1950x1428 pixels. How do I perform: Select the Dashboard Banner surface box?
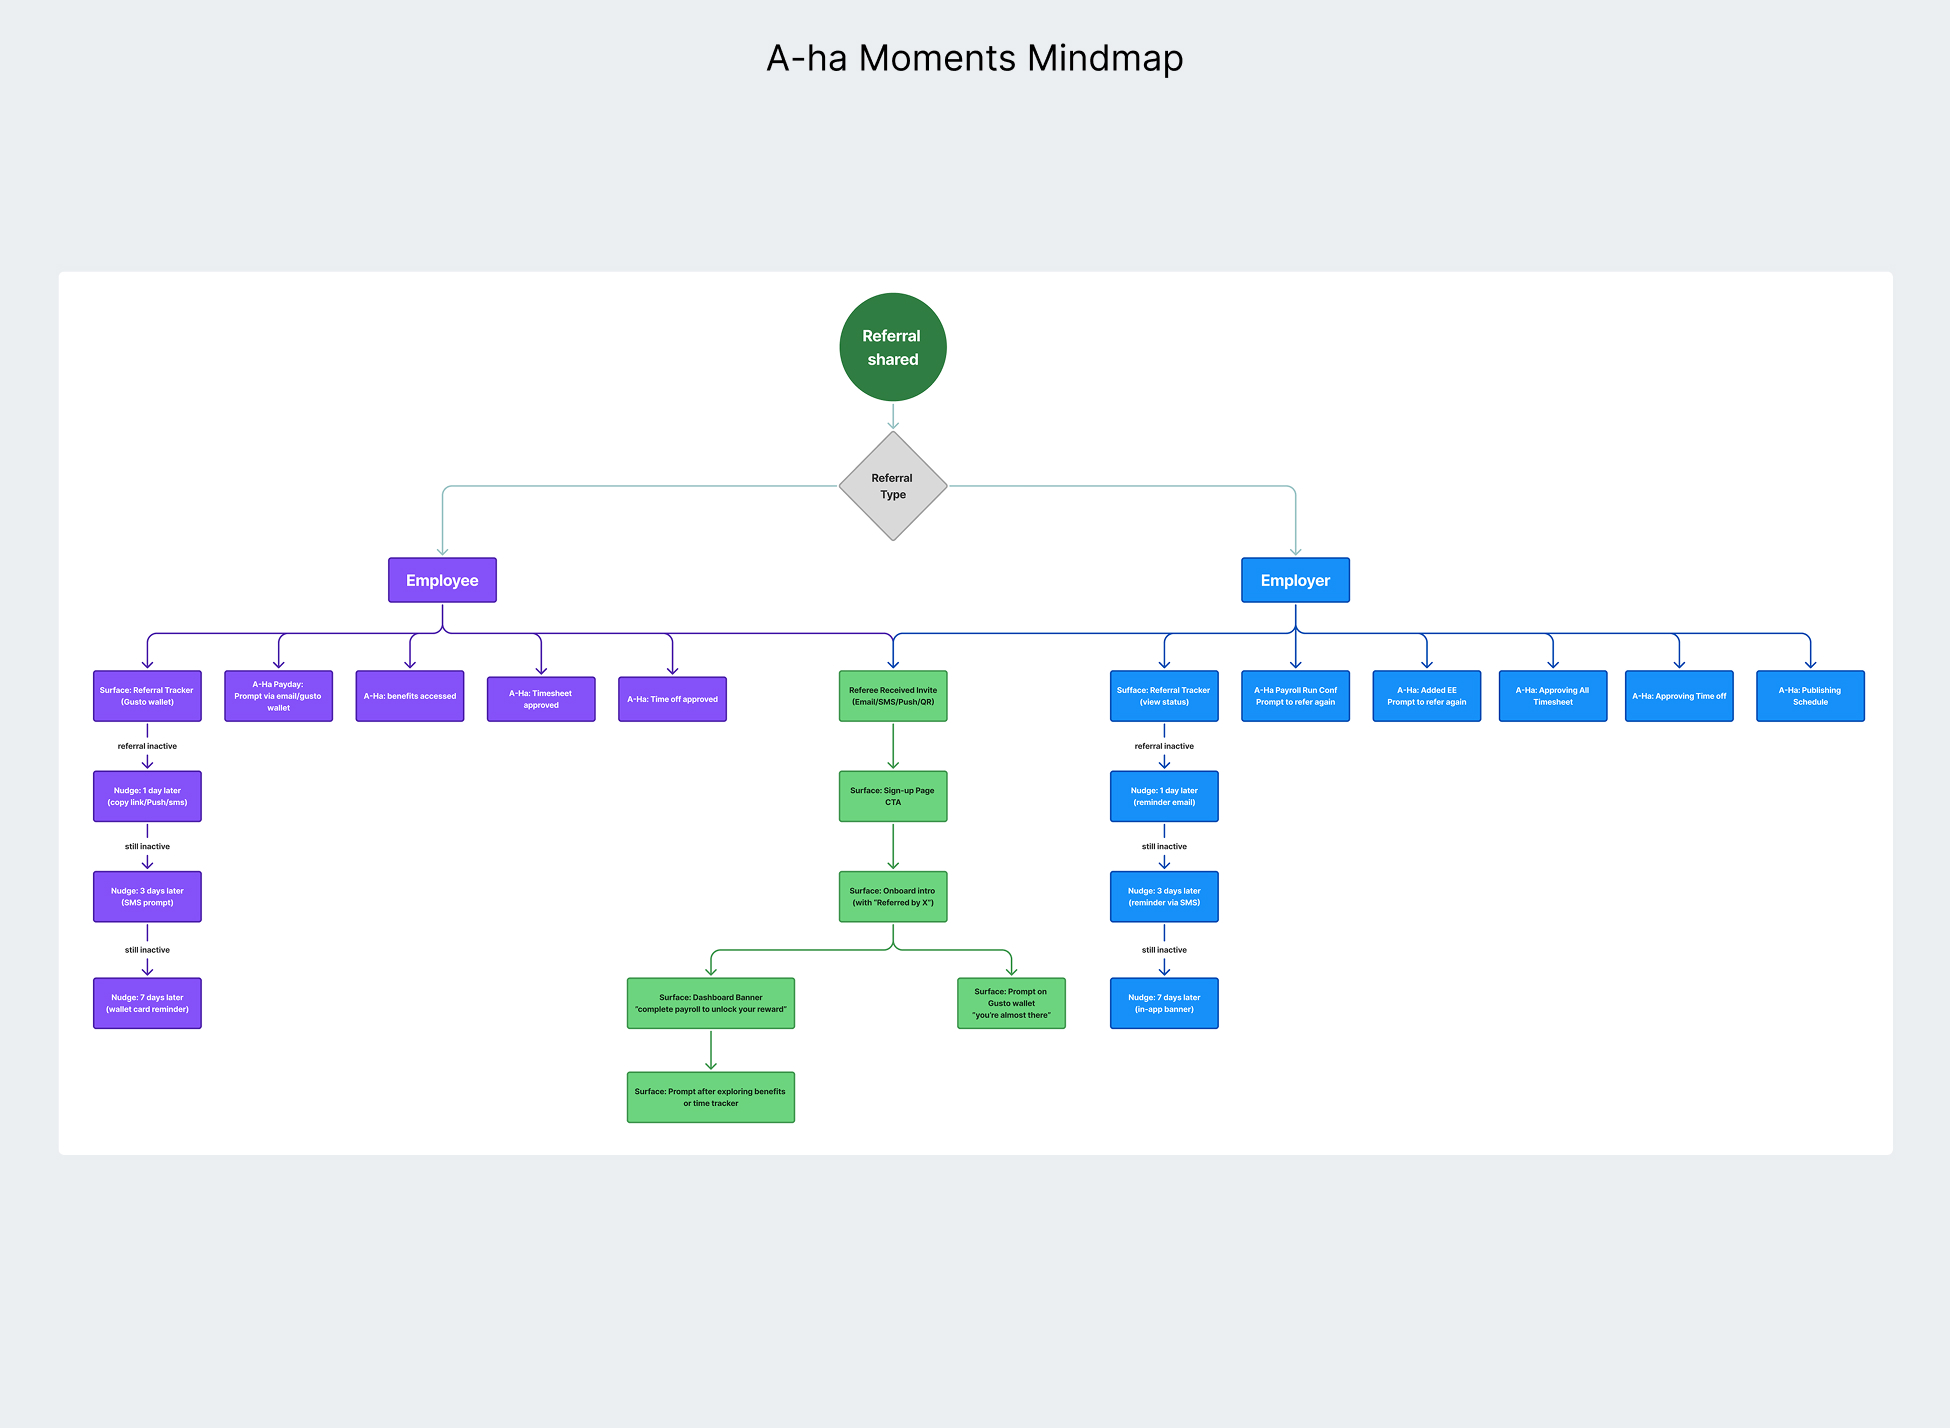[x=710, y=1003]
